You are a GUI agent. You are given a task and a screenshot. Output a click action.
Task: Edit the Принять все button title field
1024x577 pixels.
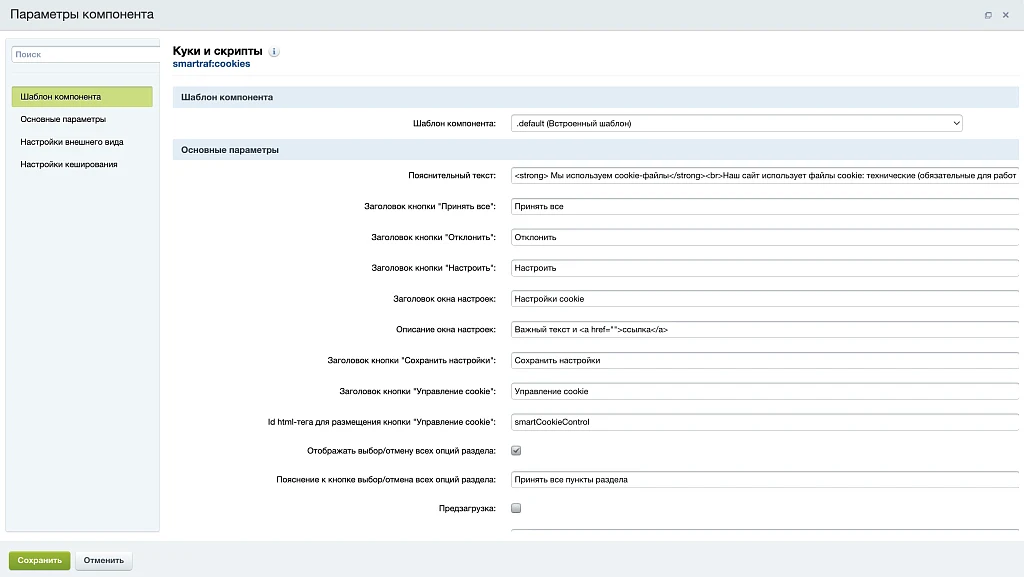(x=765, y=206)
